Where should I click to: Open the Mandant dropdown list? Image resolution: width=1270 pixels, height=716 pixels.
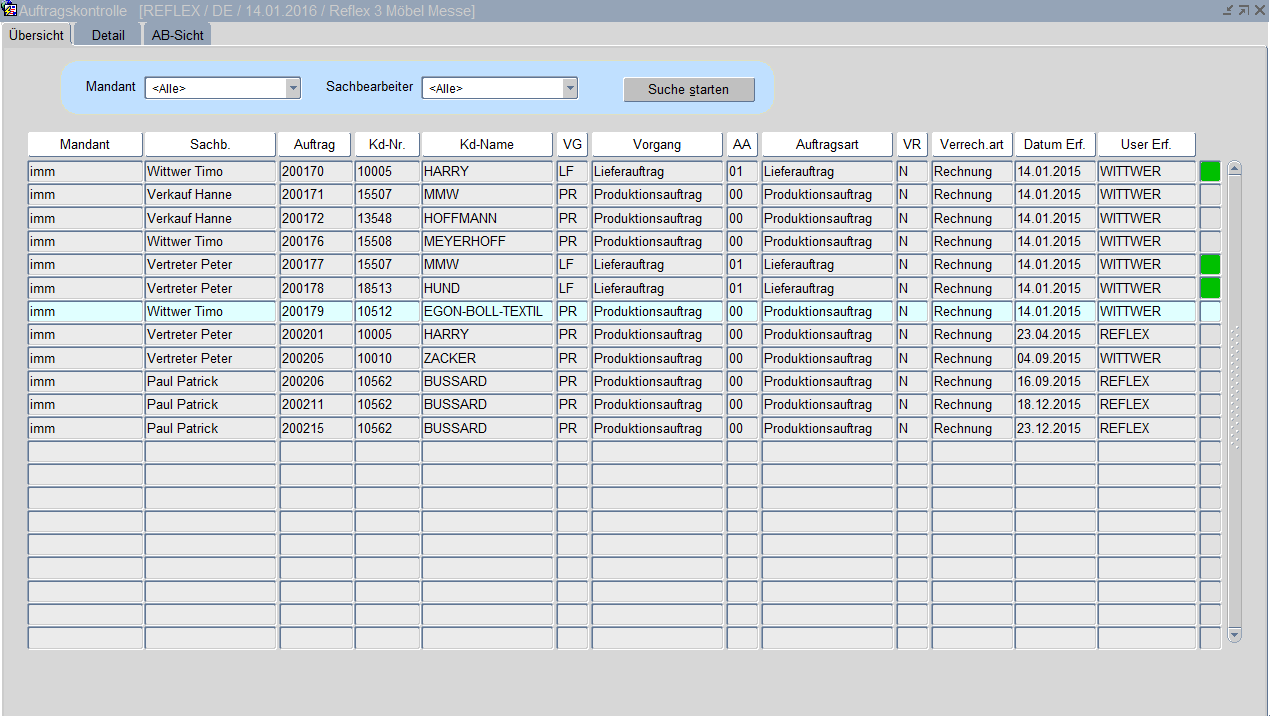[293, 88]
